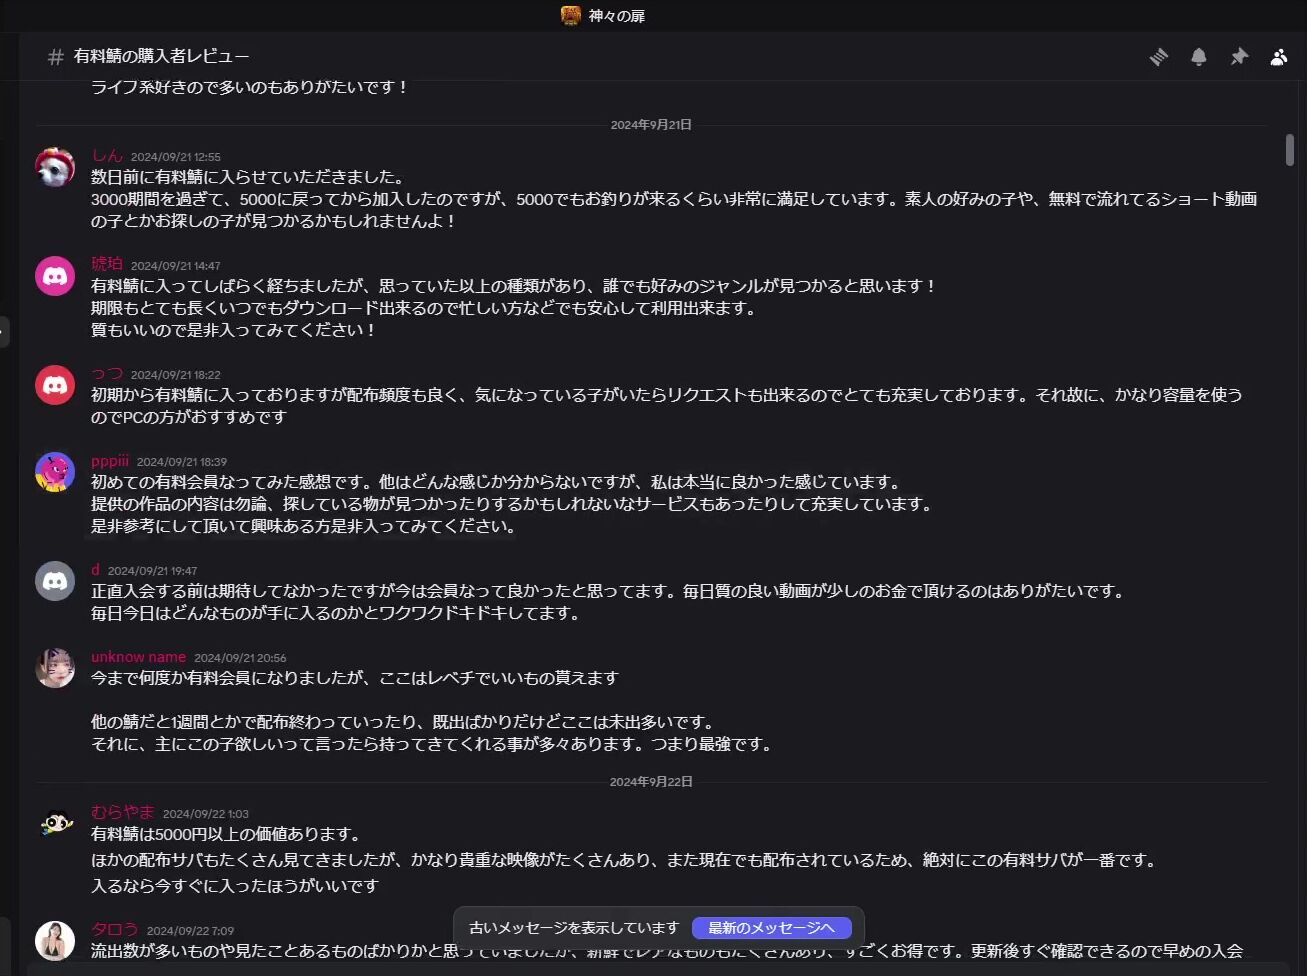Click timestamp 2024/09/22 7:09

pyautogui.click(x=190, y=931)
